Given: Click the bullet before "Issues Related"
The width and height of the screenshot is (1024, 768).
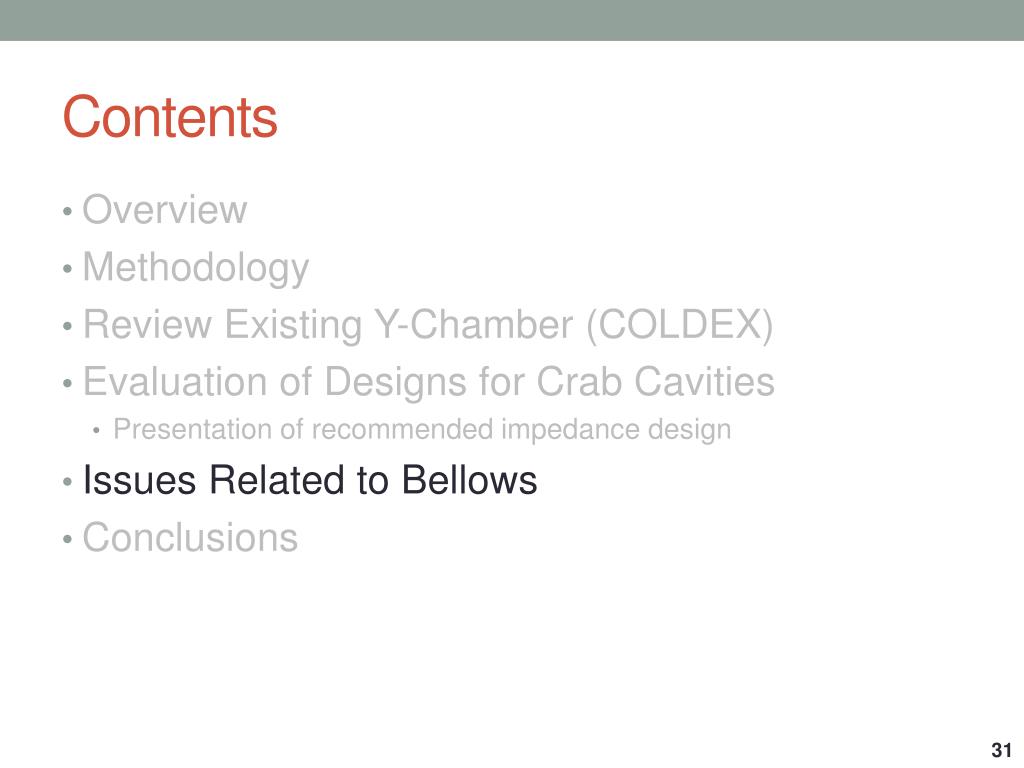Looking at the screenshot, I should [x=67, y=483].
